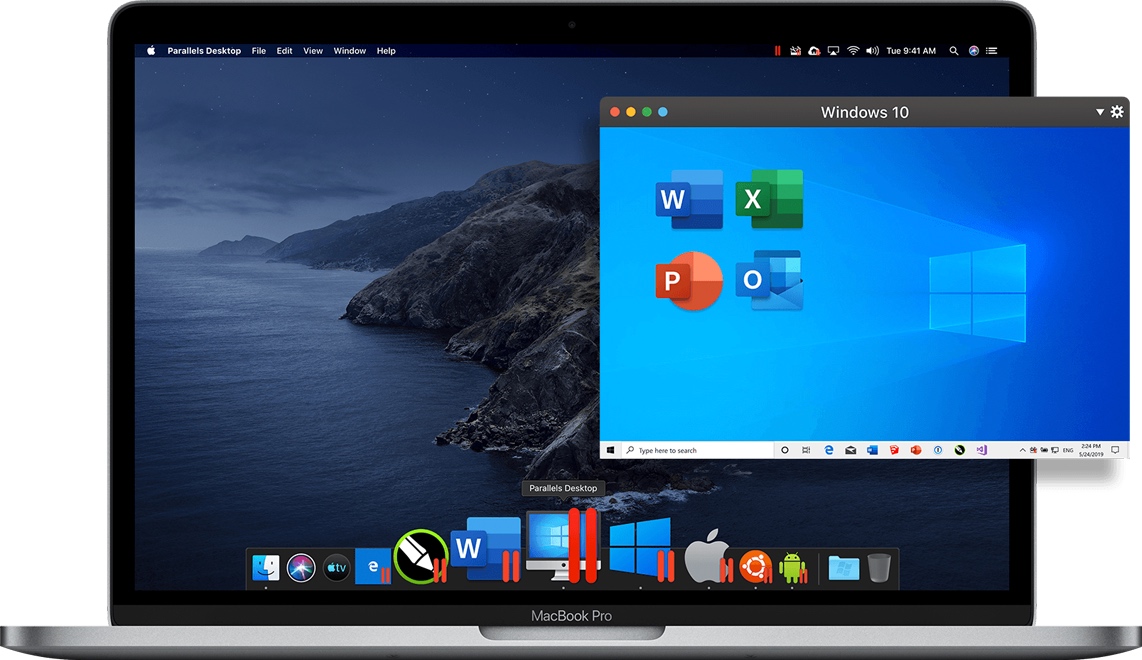Open the Parallels VM settings gear
This screenshot has height=660, width=1142.
(x=1117, y=112)
